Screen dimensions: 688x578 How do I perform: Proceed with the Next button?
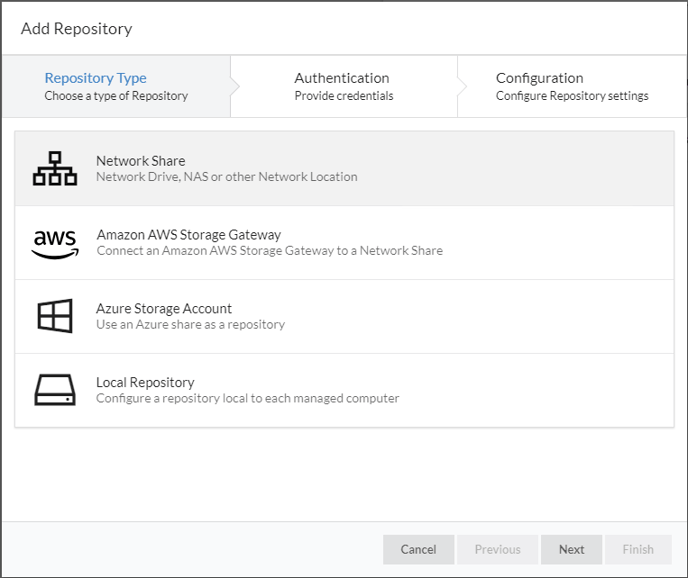[x=571, y=549]
